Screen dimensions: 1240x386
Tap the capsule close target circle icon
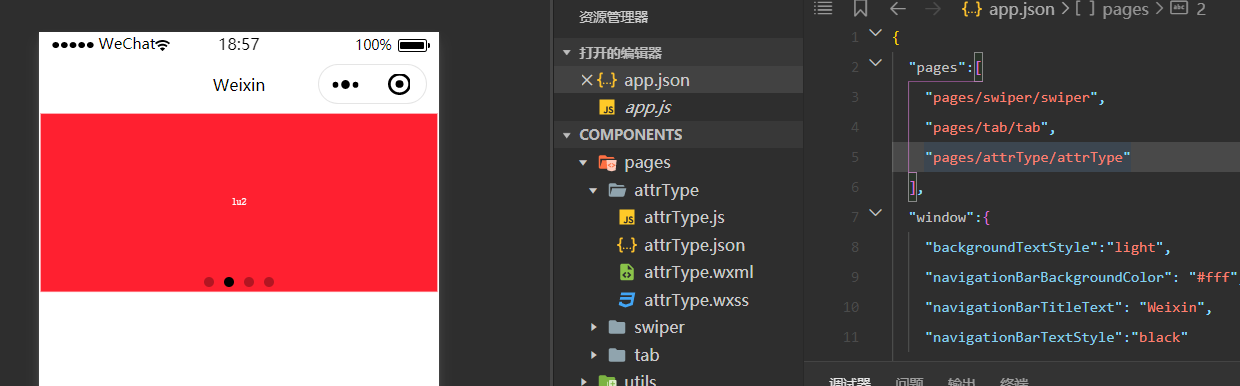[399, 84]
